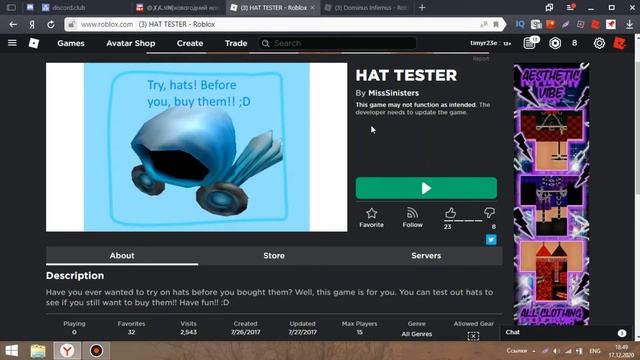Click the Robux balance of 8
Viewport: 640px width, 360px height.
pos(574,43)
